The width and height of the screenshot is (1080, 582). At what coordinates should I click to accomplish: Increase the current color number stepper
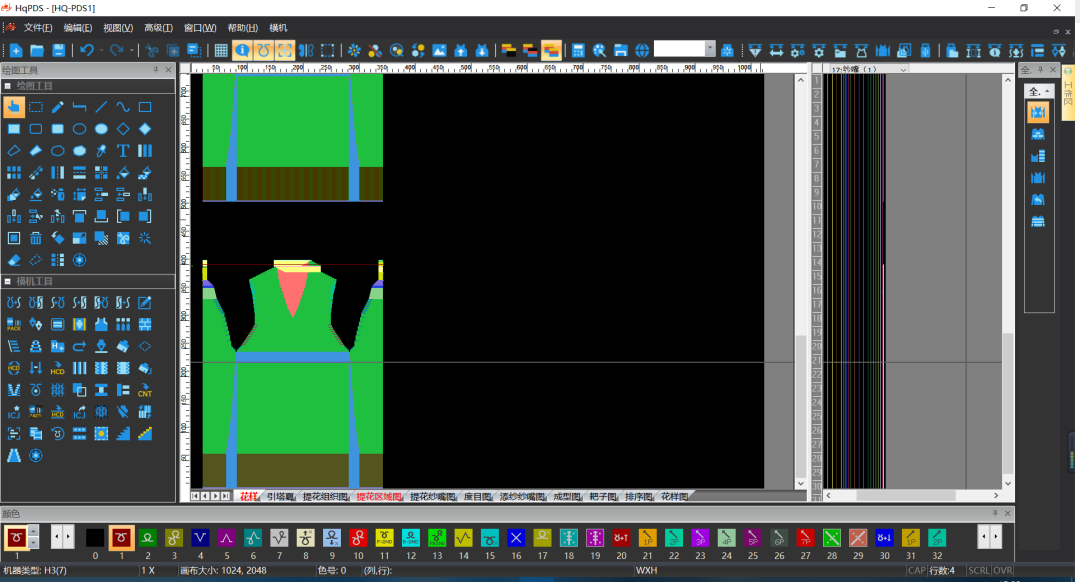coord(32,531)
